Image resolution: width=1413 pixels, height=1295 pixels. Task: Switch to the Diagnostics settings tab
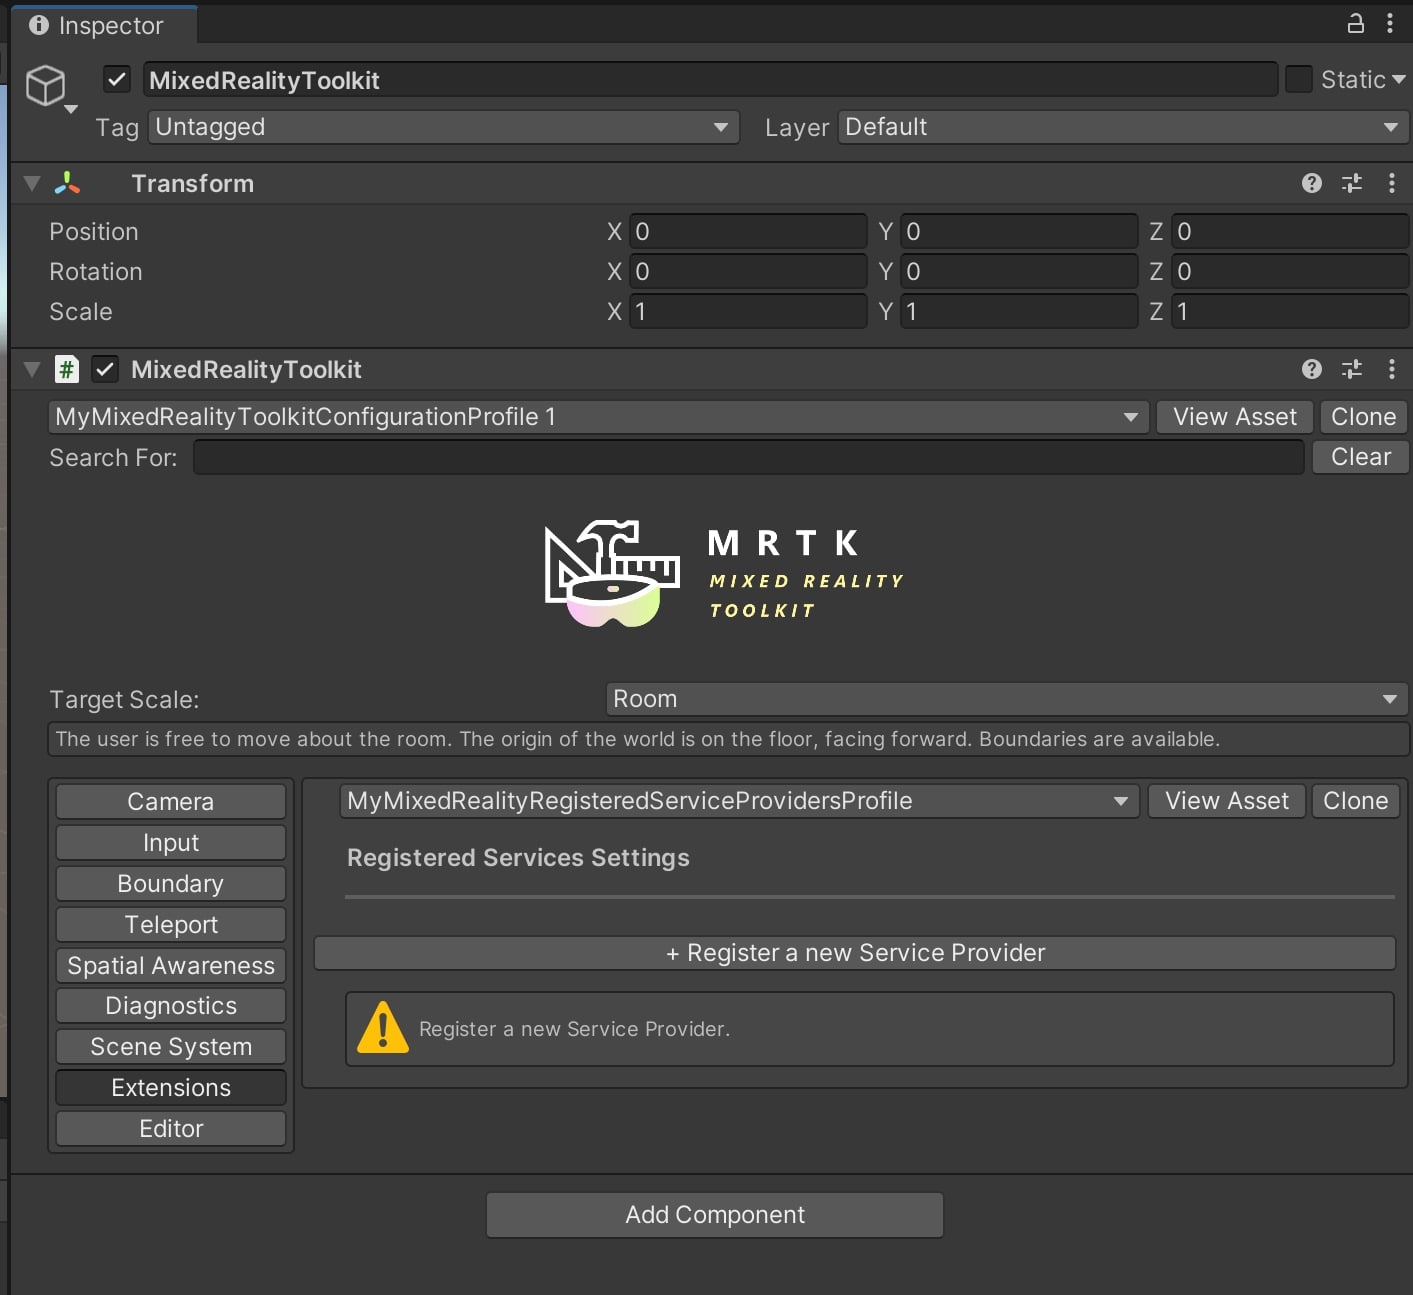(x=171, y=1006)
